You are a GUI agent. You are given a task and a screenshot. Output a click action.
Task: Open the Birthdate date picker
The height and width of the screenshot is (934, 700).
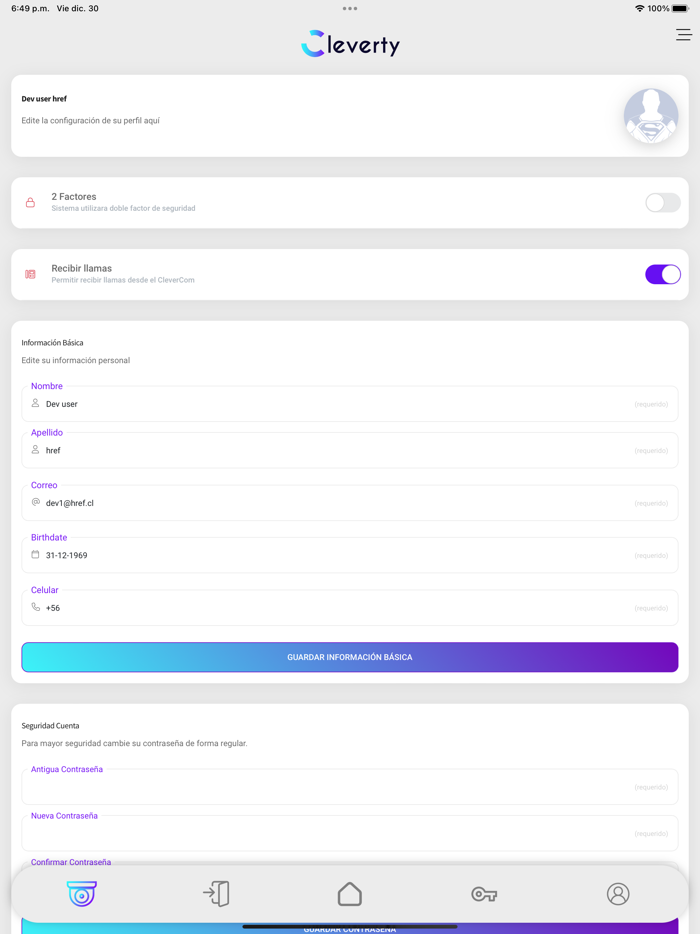(340, 555)
